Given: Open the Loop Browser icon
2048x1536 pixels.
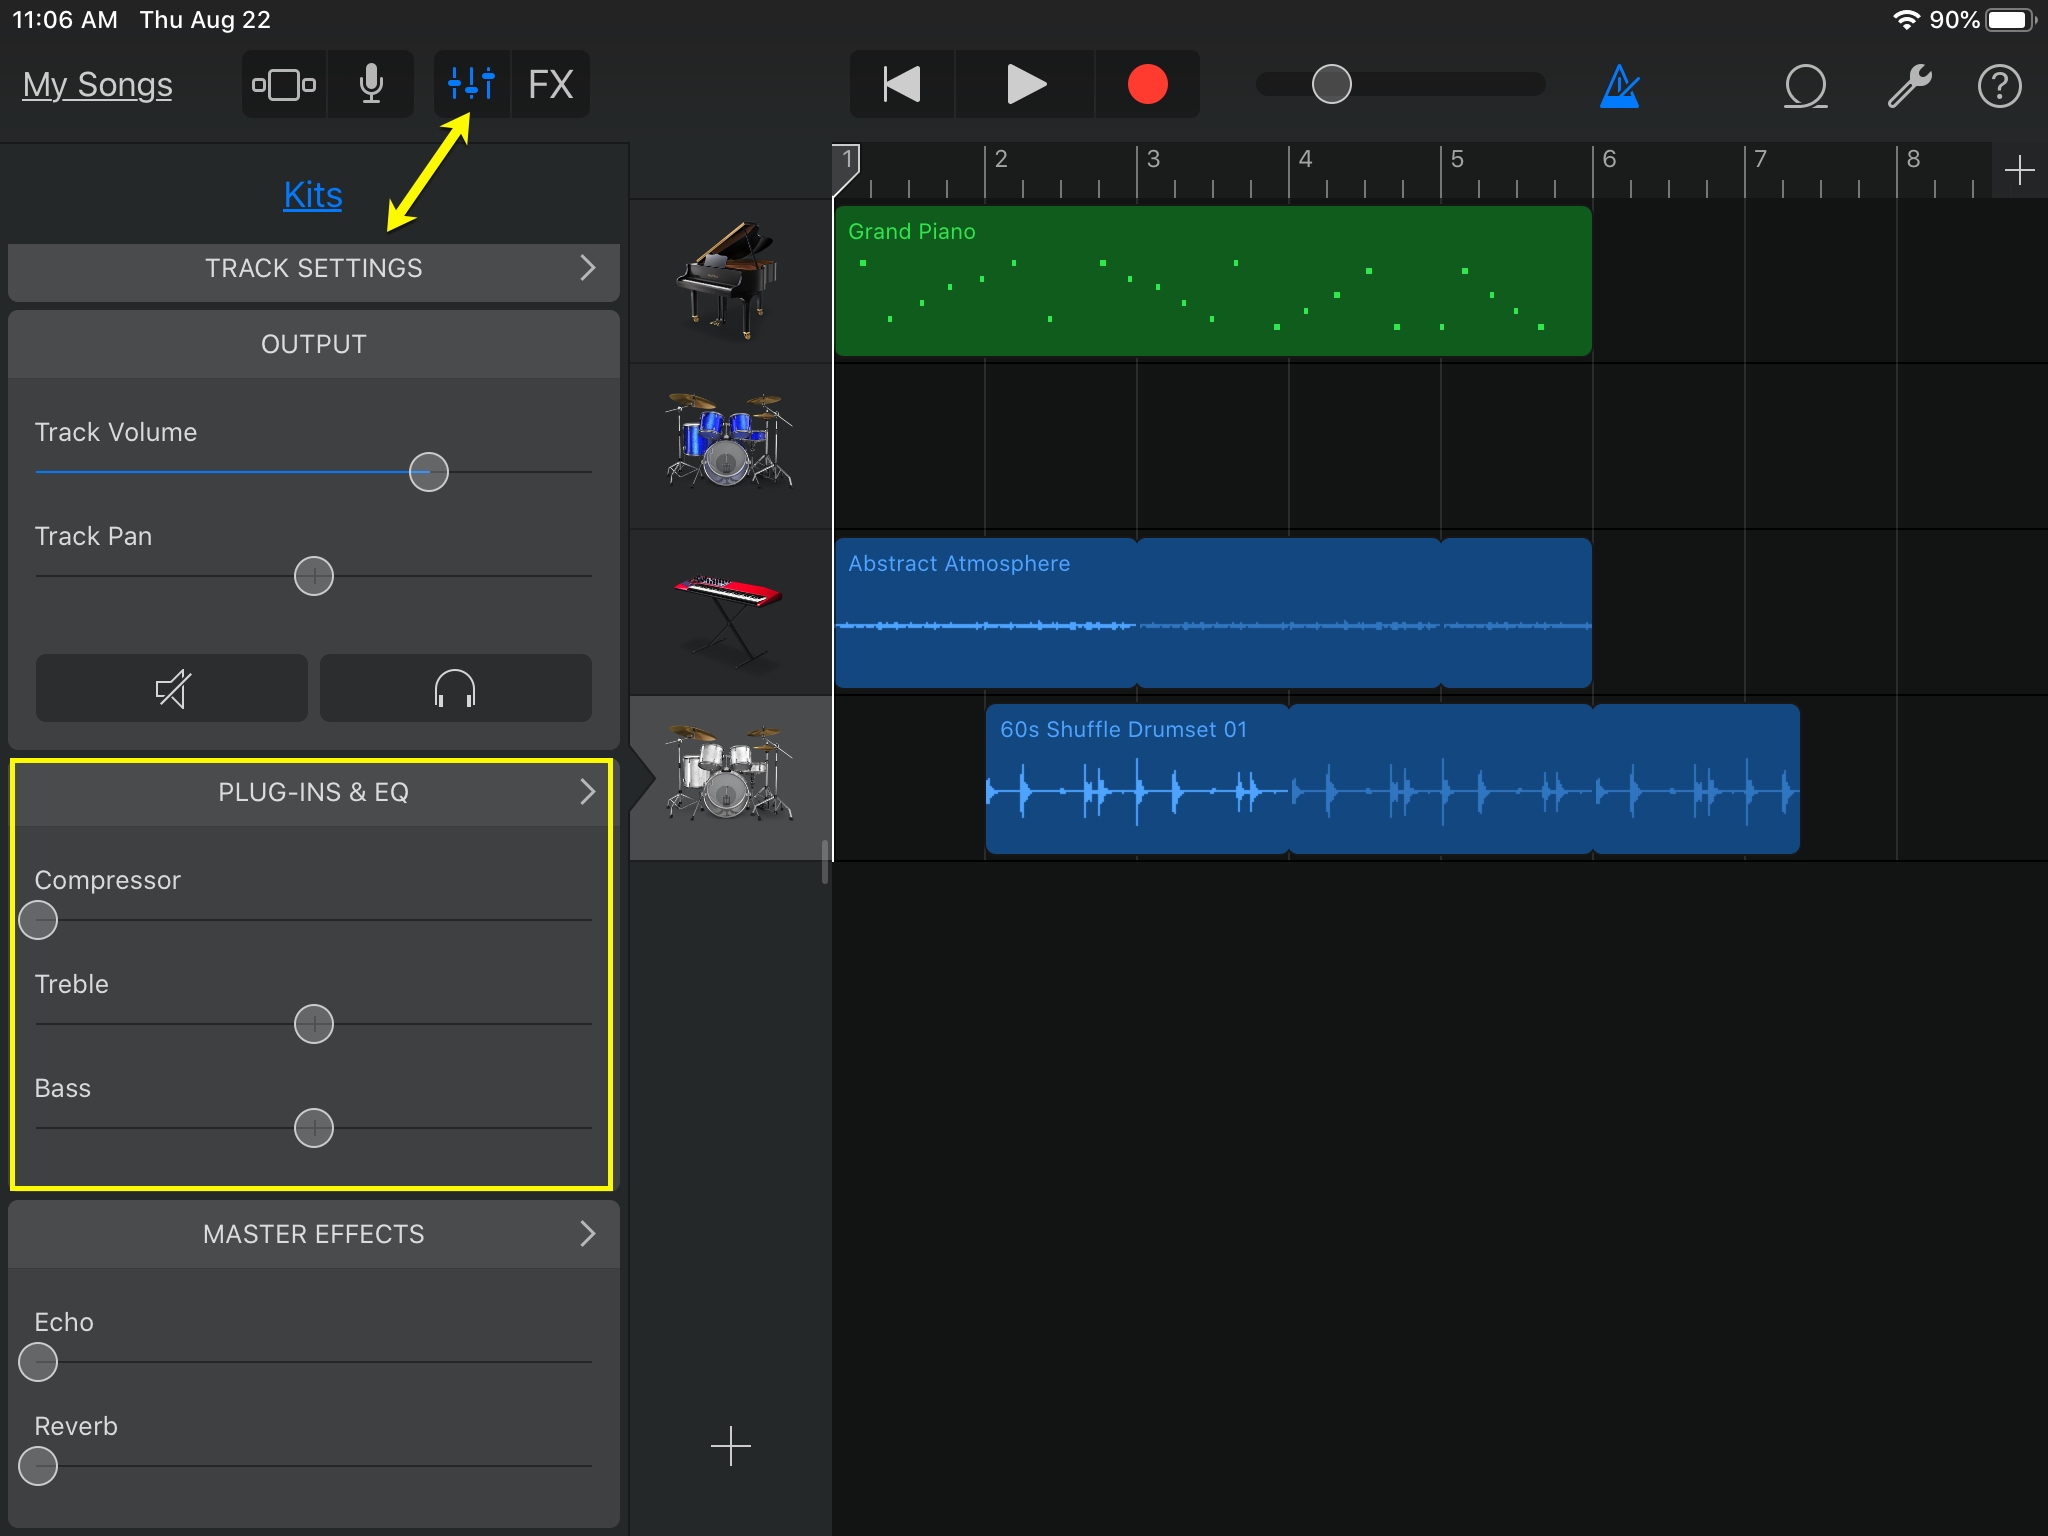Looking at the screenshot, I should point(1806,86).
